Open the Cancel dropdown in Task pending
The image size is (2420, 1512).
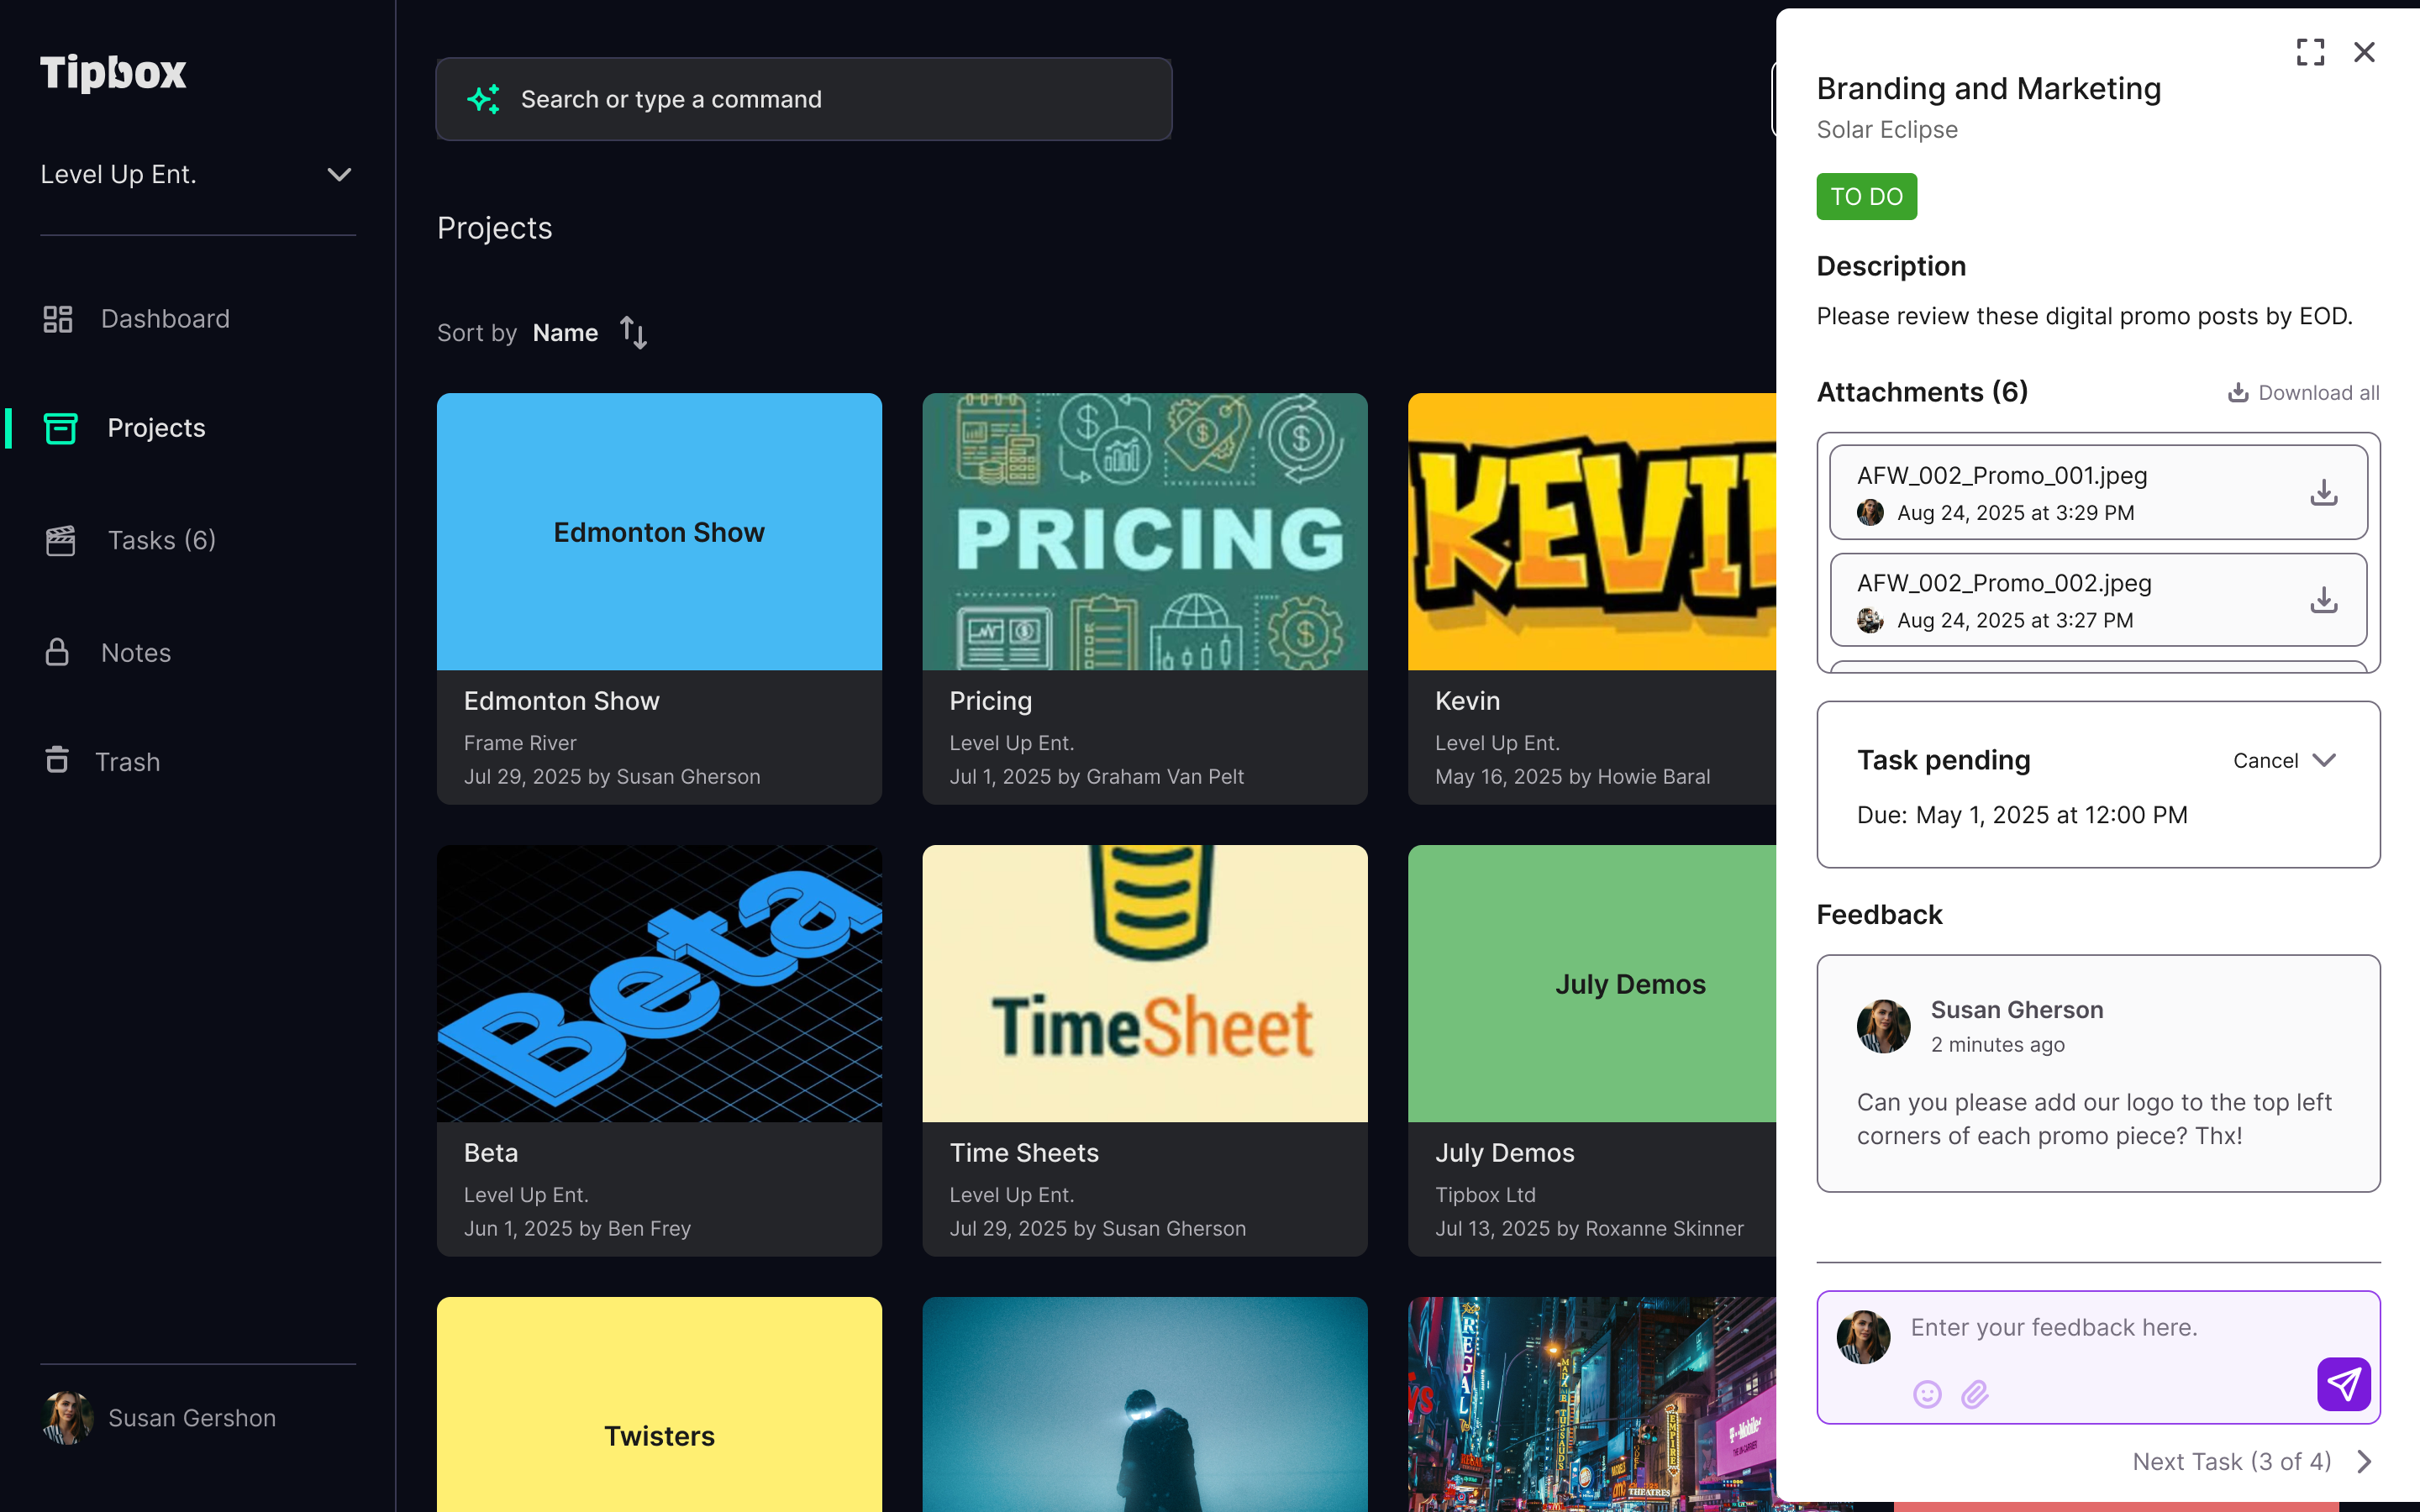2284,761
